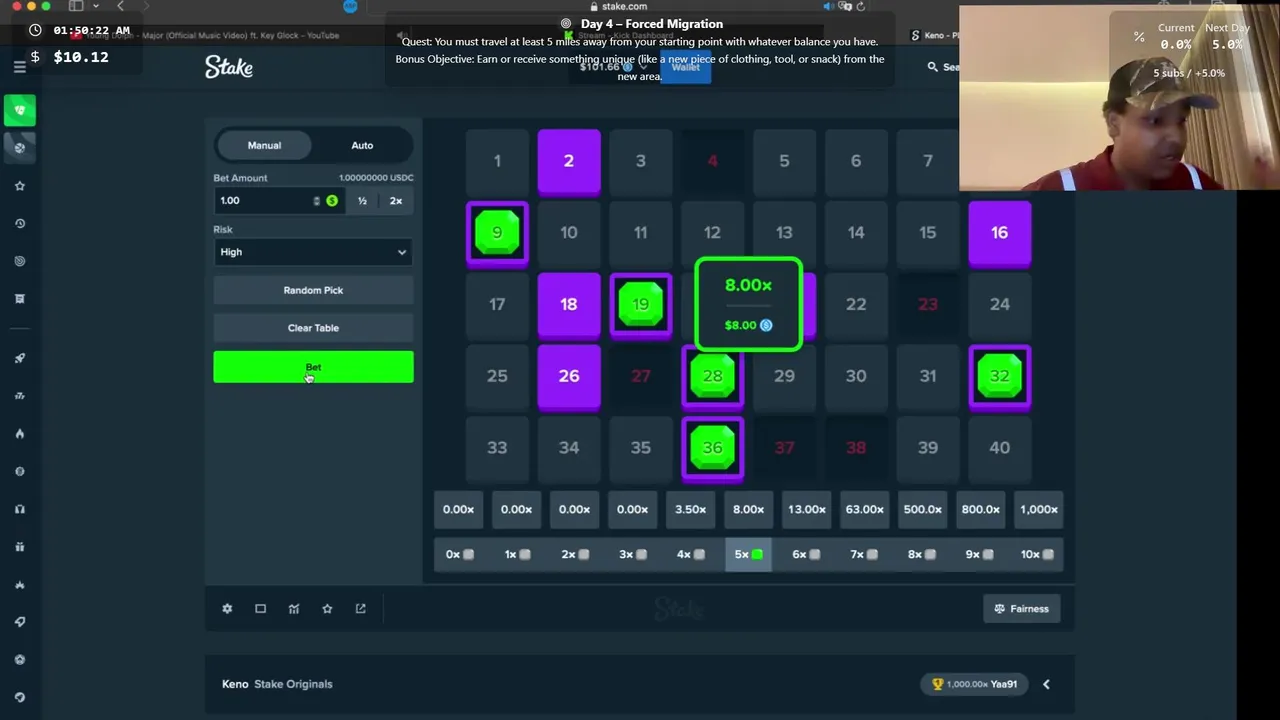Click the green Bet button
1280x720 pixels.
[313, 367]
